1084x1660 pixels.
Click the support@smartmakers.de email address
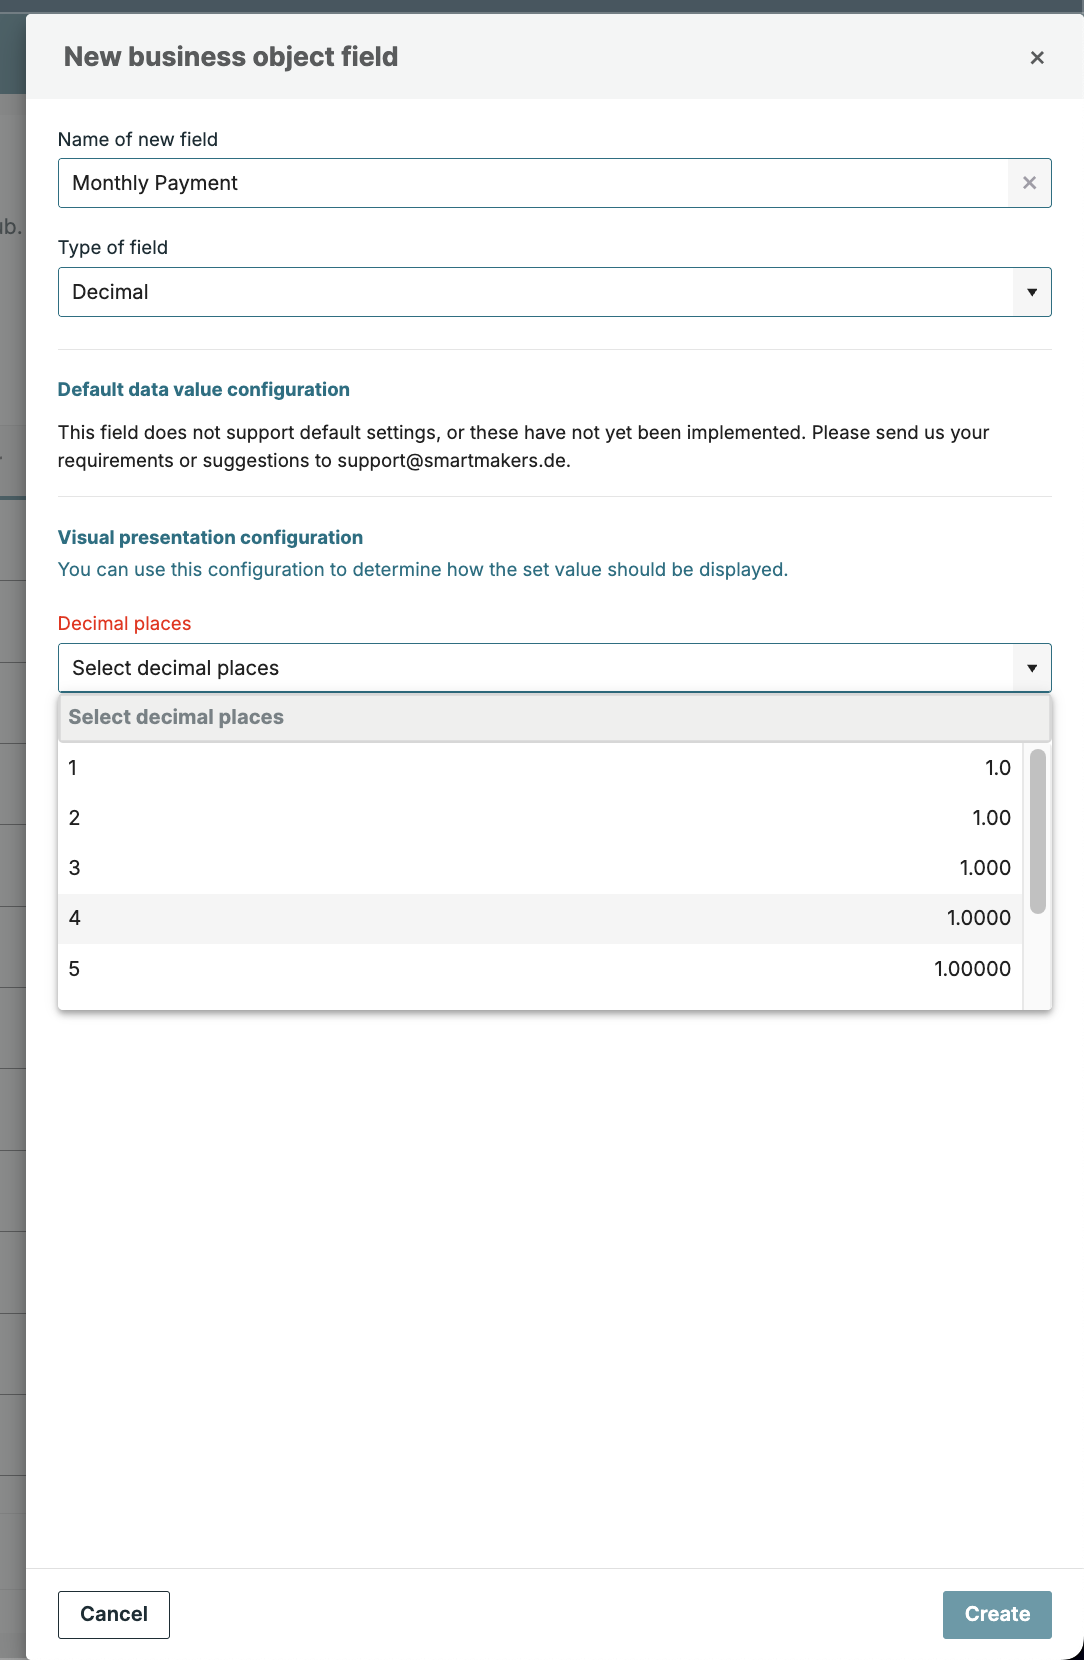(x=452, y=461)
